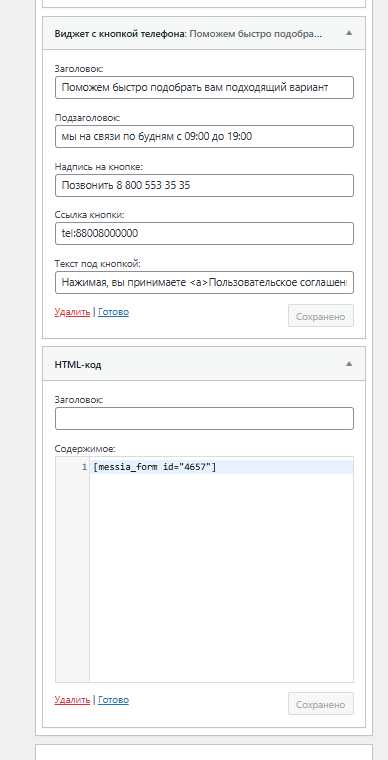388x760 pixels.
Task: Click Сохранено button in phone button widget
Action: coord(321,316)
